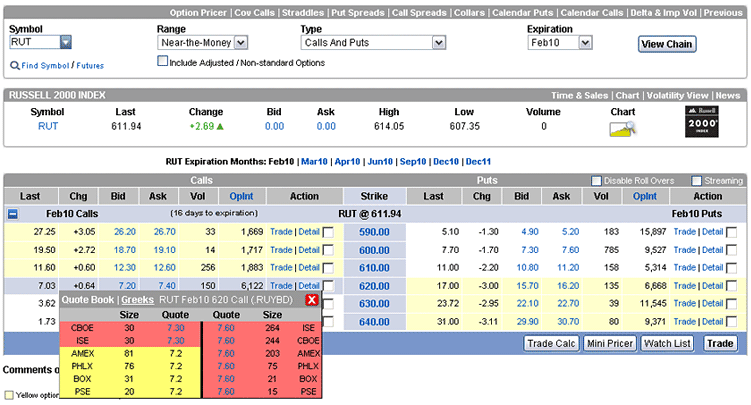Click the green change arrow indicator
This screenshot has width=751, height=405.
tap(220, 127)
